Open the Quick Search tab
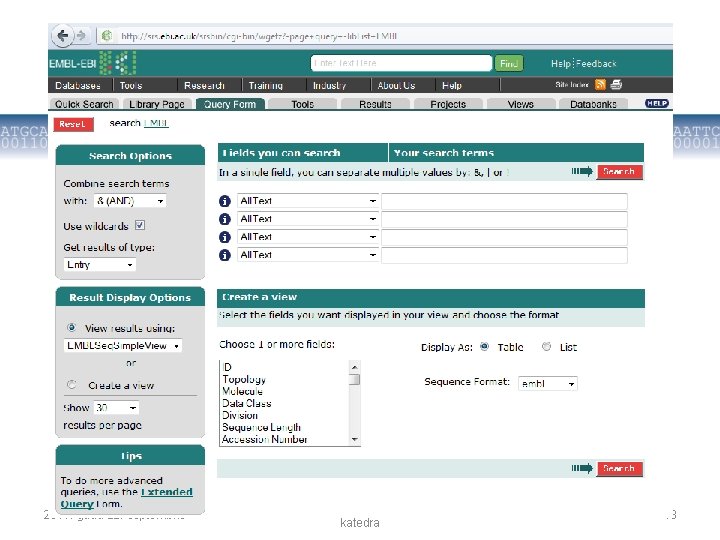720x540 pixels. (x=84, y=104)
